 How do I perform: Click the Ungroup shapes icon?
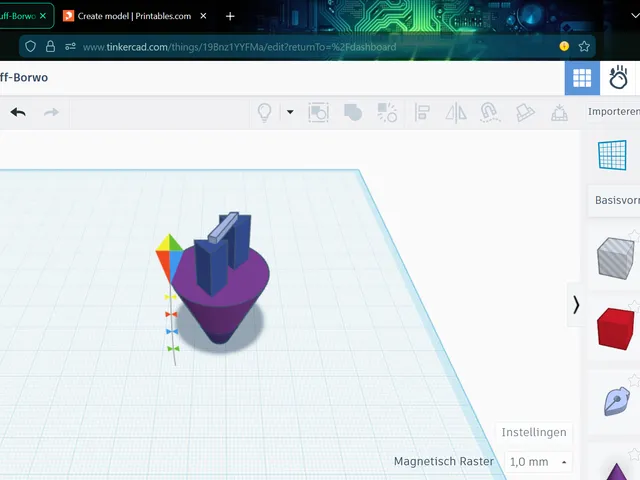(387, 112)
